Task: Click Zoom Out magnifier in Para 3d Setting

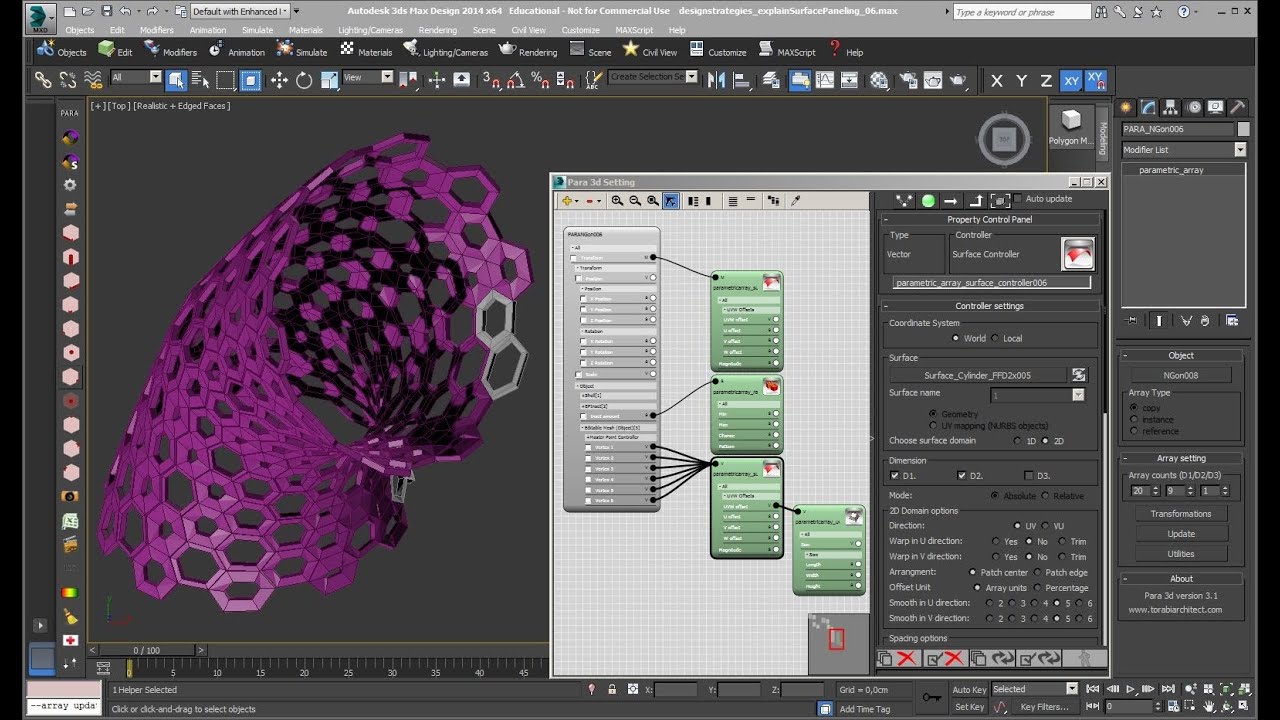Action: pos(635,201)
